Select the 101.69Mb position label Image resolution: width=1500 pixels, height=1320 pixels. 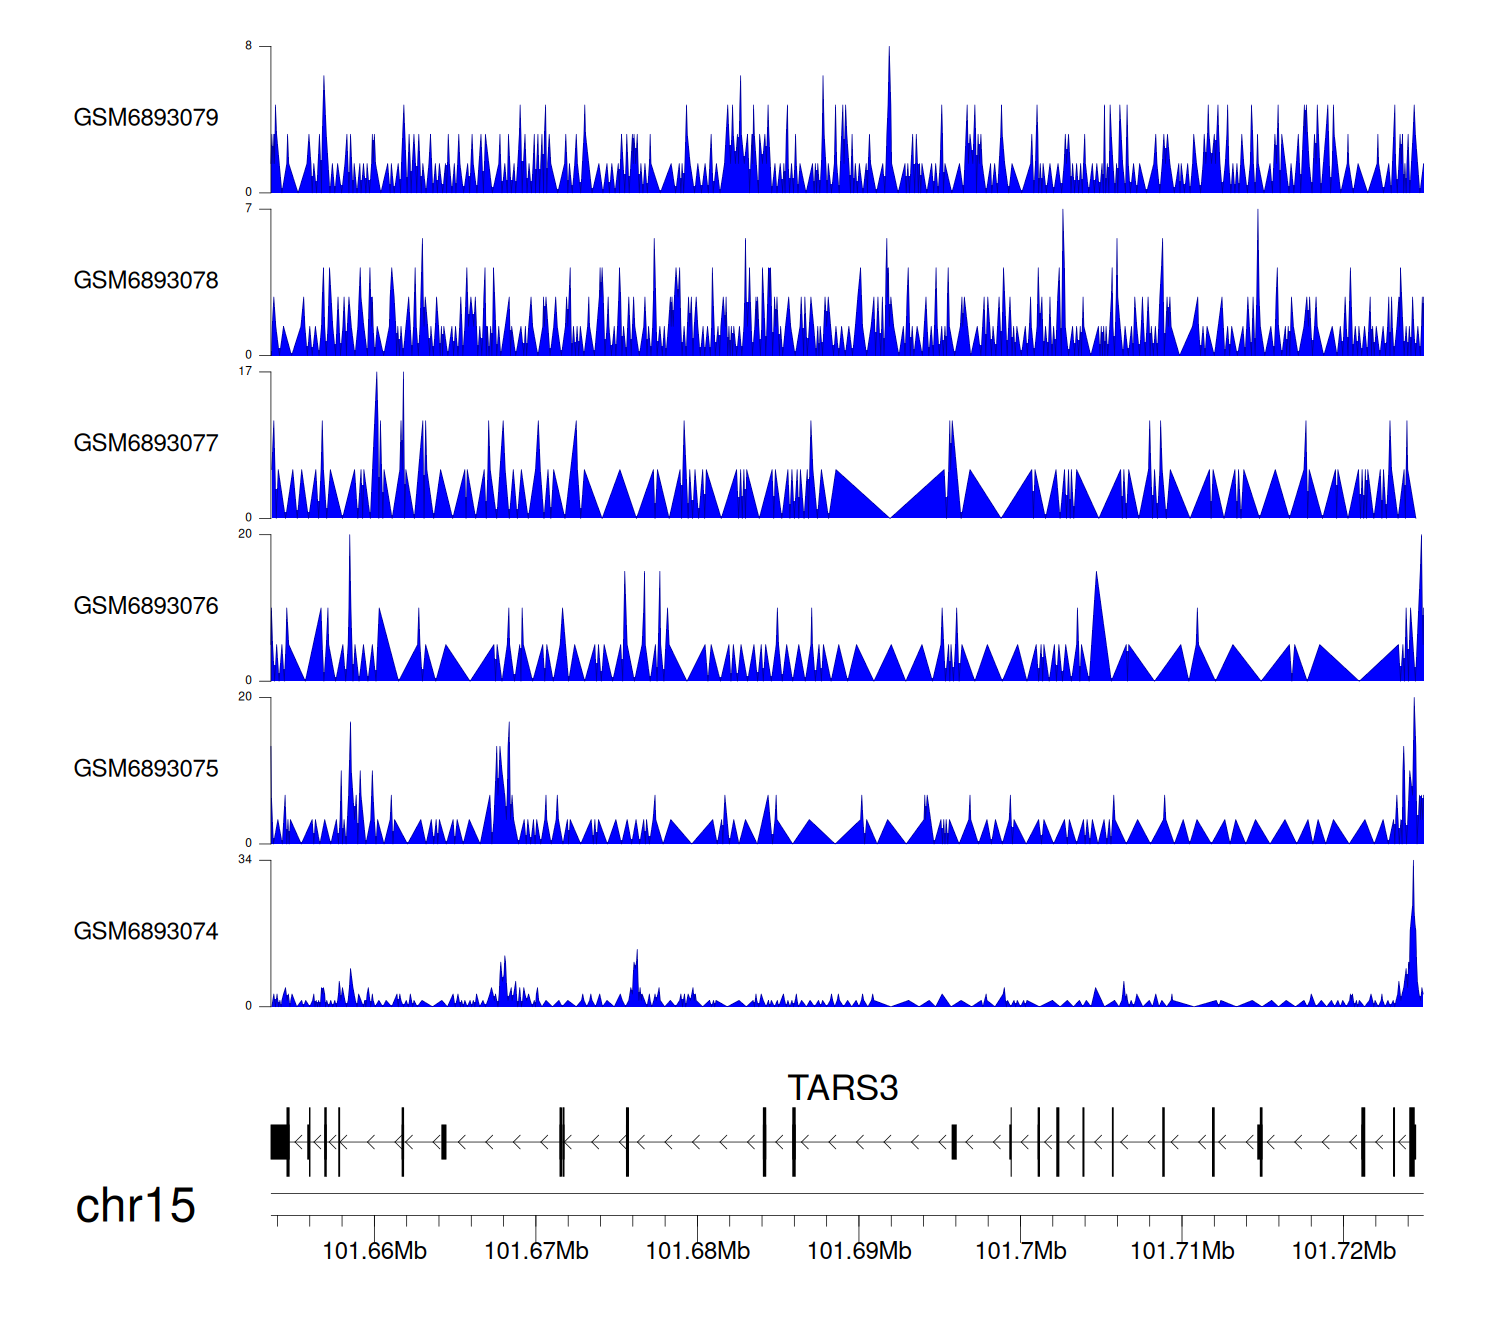[x=859, y=1252]
